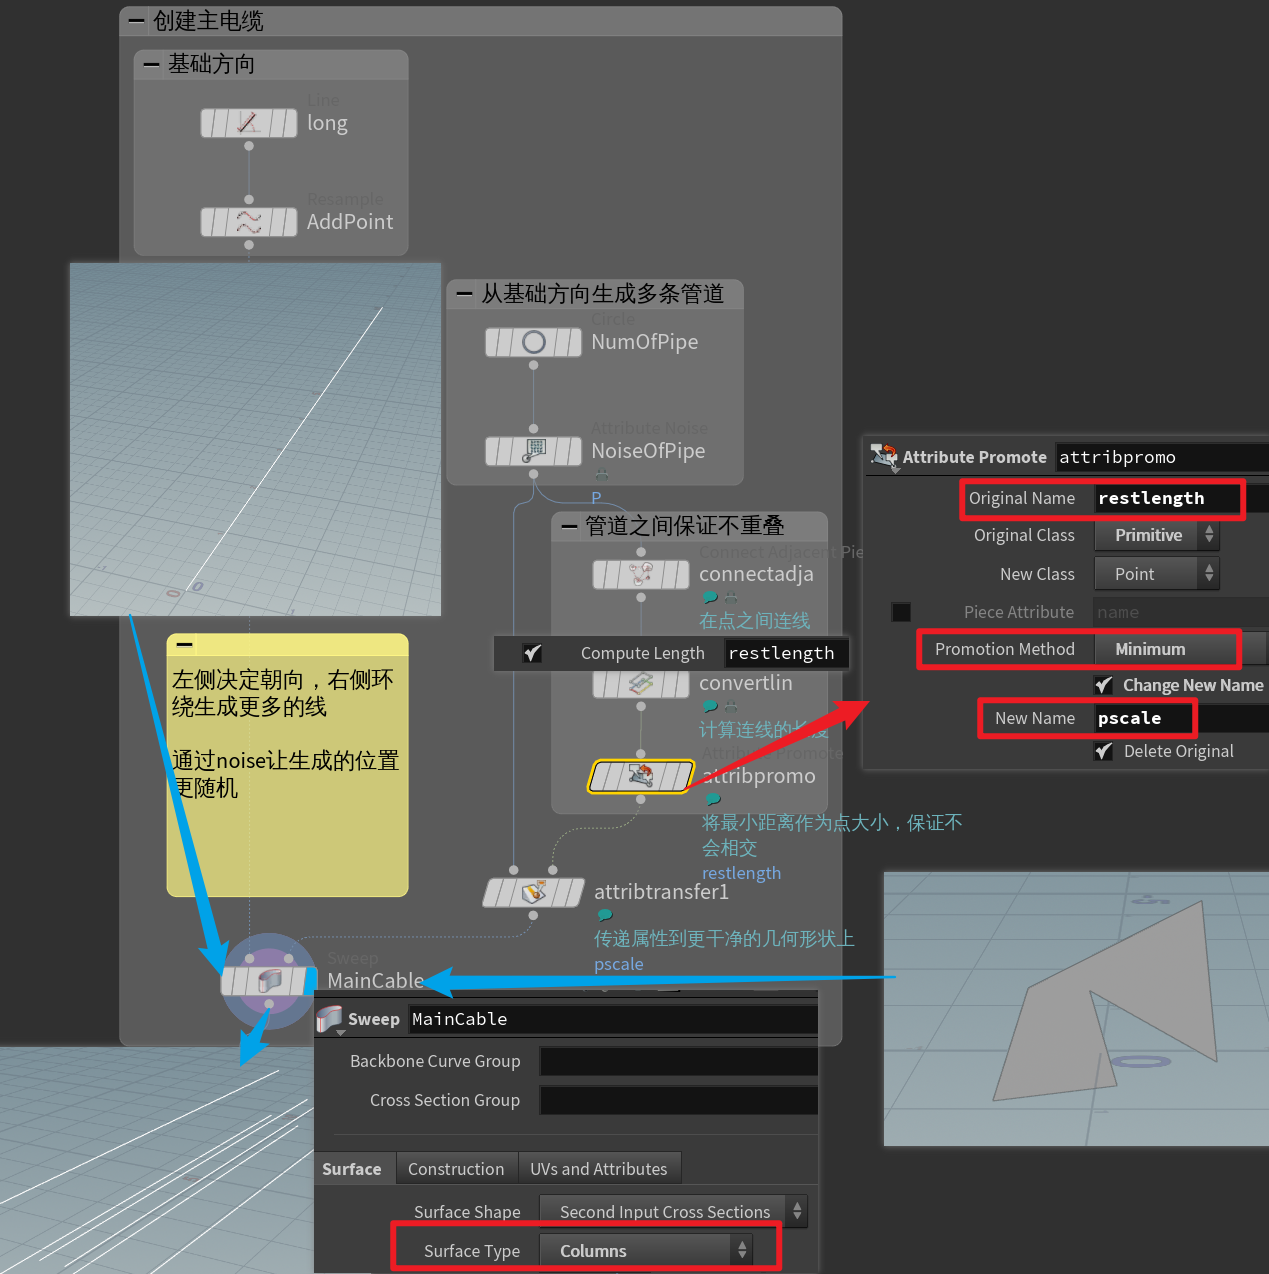
Task: Uncheck Change New Name
Action: (1104, 685)
